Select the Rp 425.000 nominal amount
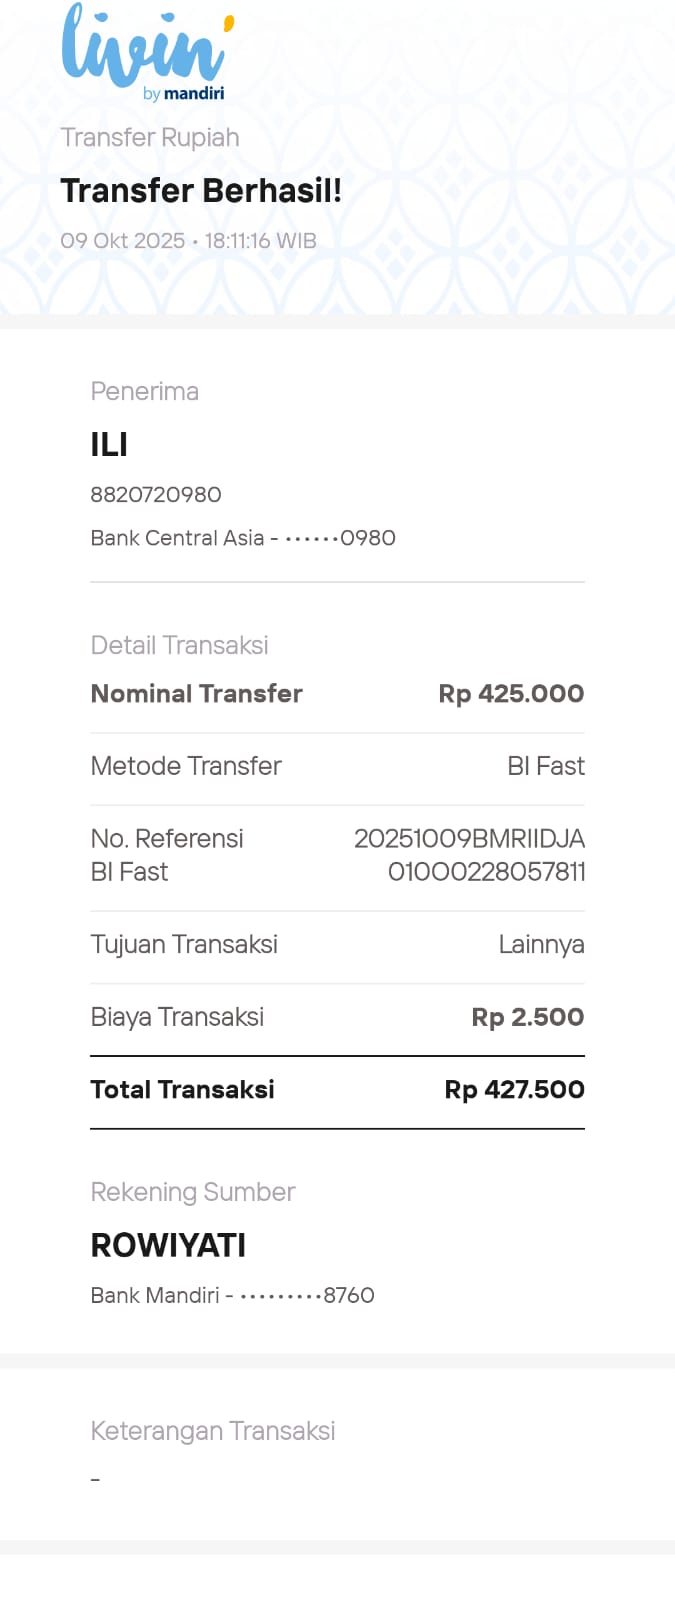 [x=511, y=693]
